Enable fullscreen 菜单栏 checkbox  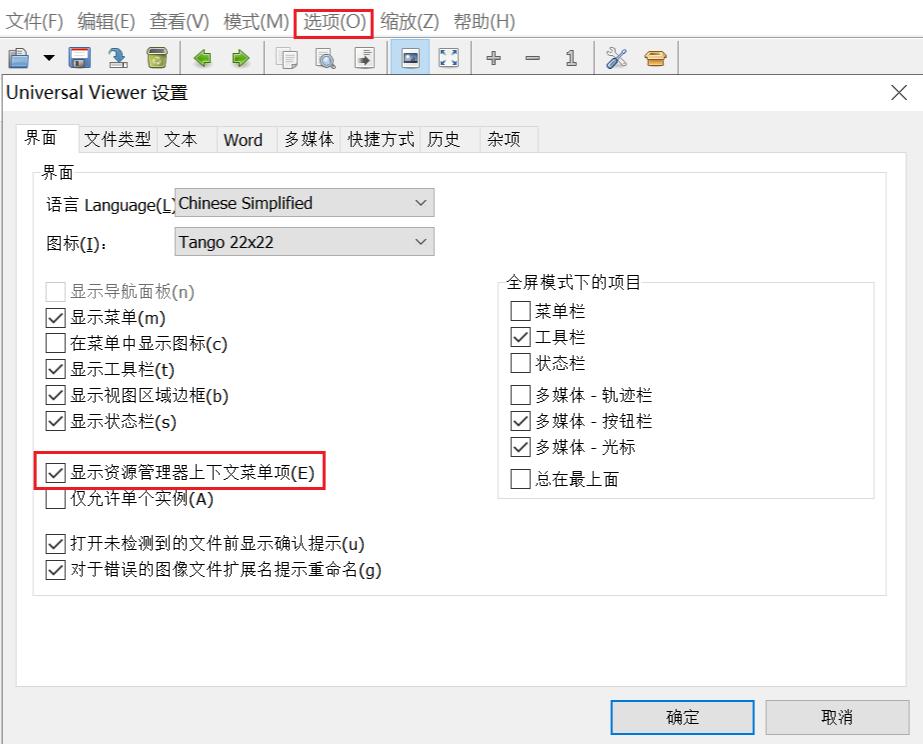(x=520, y=311)
